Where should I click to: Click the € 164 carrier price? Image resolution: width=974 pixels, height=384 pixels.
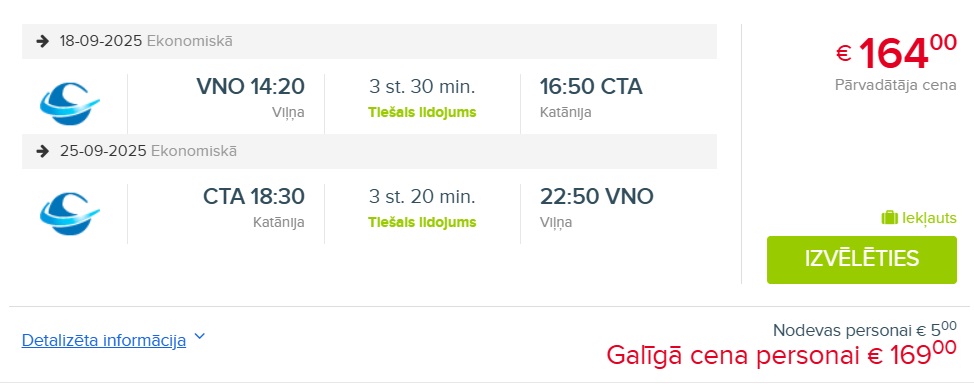click(896, 53)
